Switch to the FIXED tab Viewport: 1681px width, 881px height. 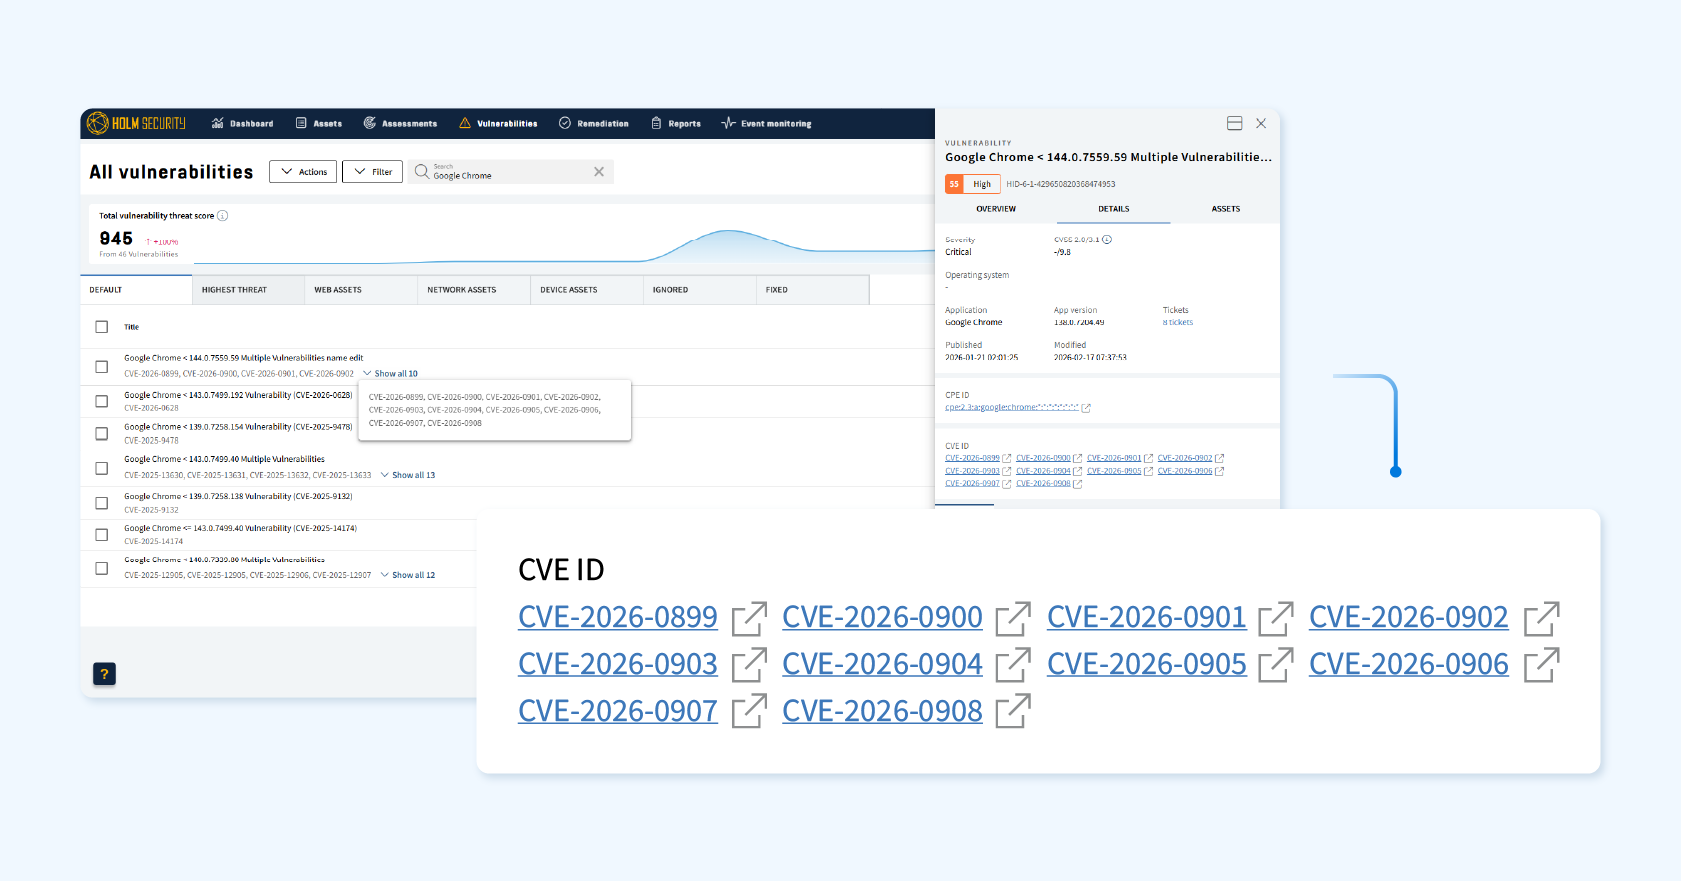[813, 290]
